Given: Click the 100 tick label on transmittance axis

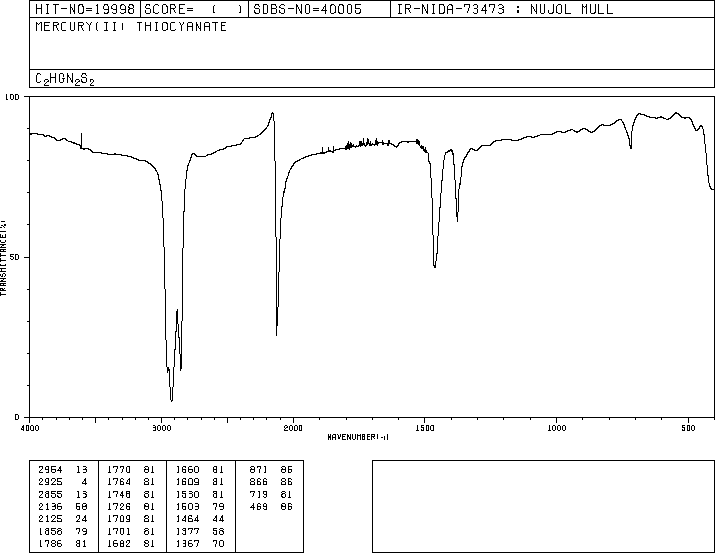Looking at the screenshot, I should pos(12,97).
